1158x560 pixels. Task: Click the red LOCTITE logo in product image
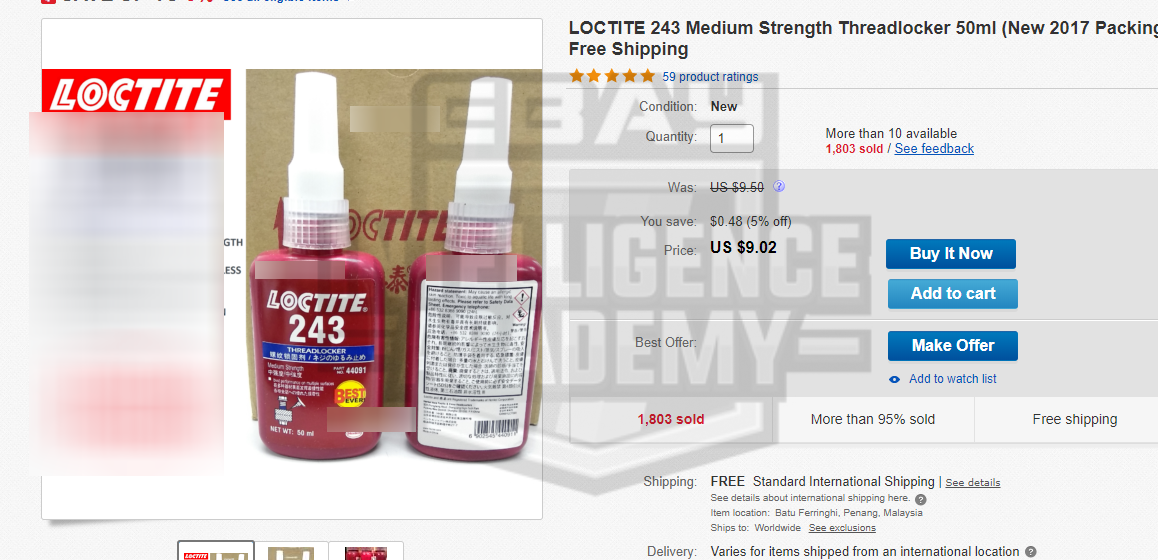(137, 95)
